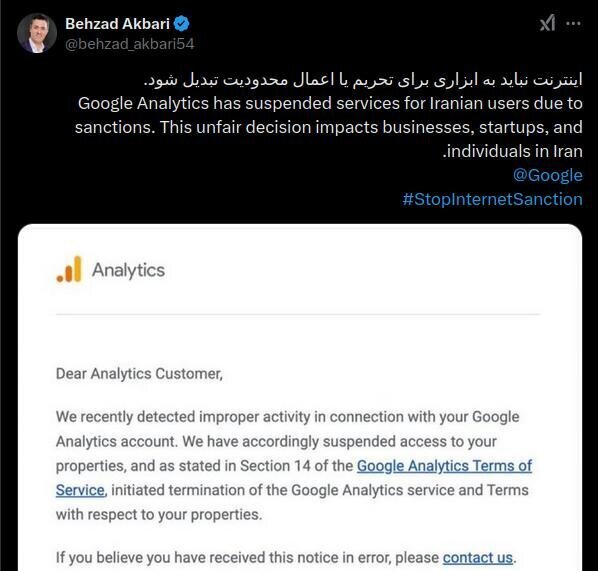The width and height of the screenshot is (598, 571).
Task: Click Behzad Akbari's profile picture
Action: tap(37, 34)
